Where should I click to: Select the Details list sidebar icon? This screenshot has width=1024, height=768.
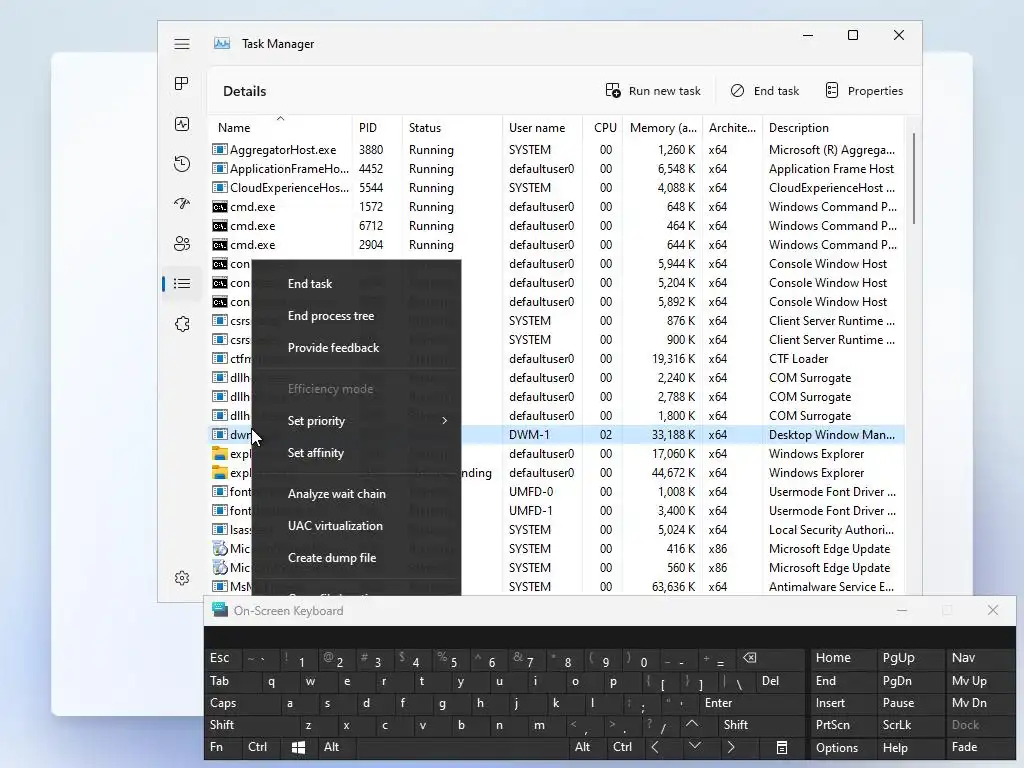(182, 283)
